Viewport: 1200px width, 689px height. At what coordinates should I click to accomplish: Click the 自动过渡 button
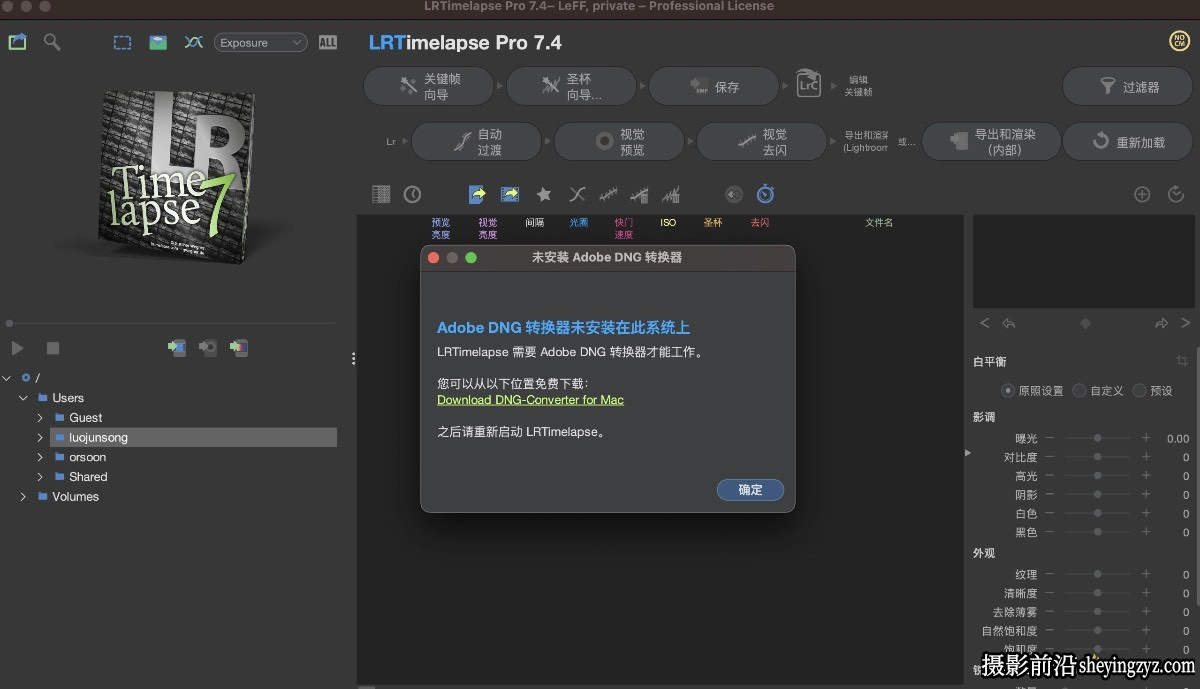[478, 142]
